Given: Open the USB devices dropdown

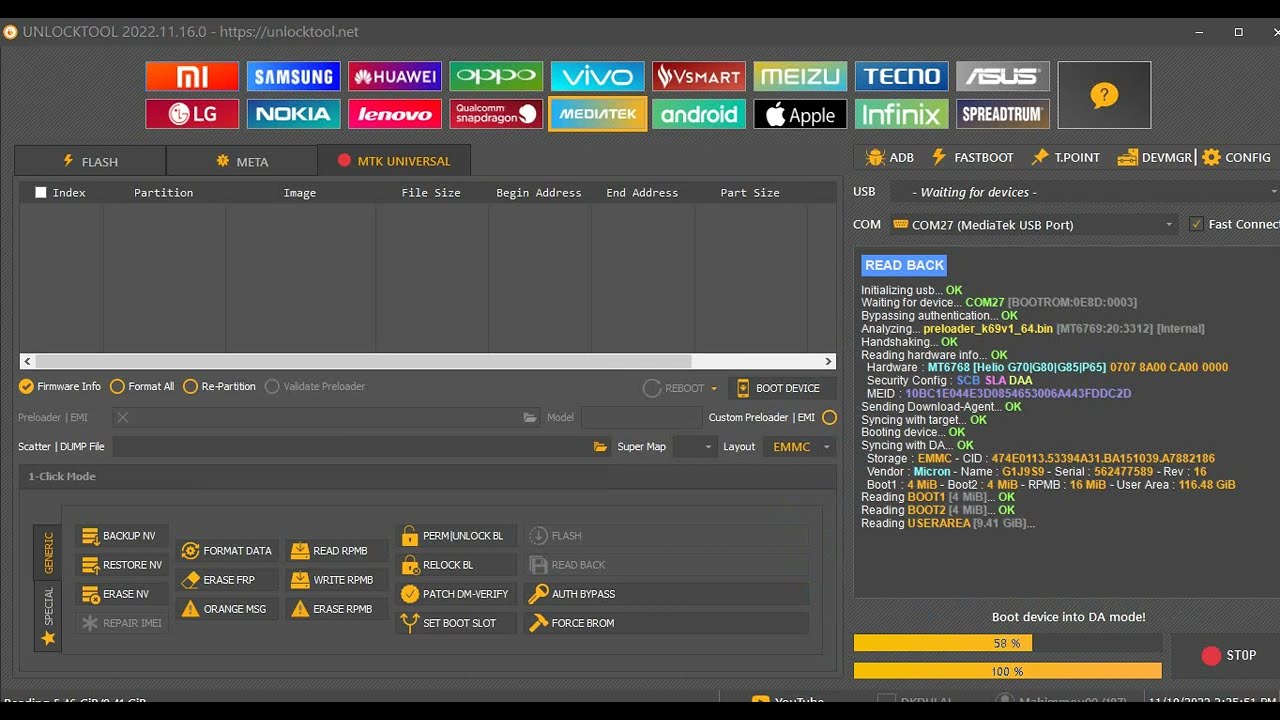Looking at the screenshot, I should [1085, 192].
